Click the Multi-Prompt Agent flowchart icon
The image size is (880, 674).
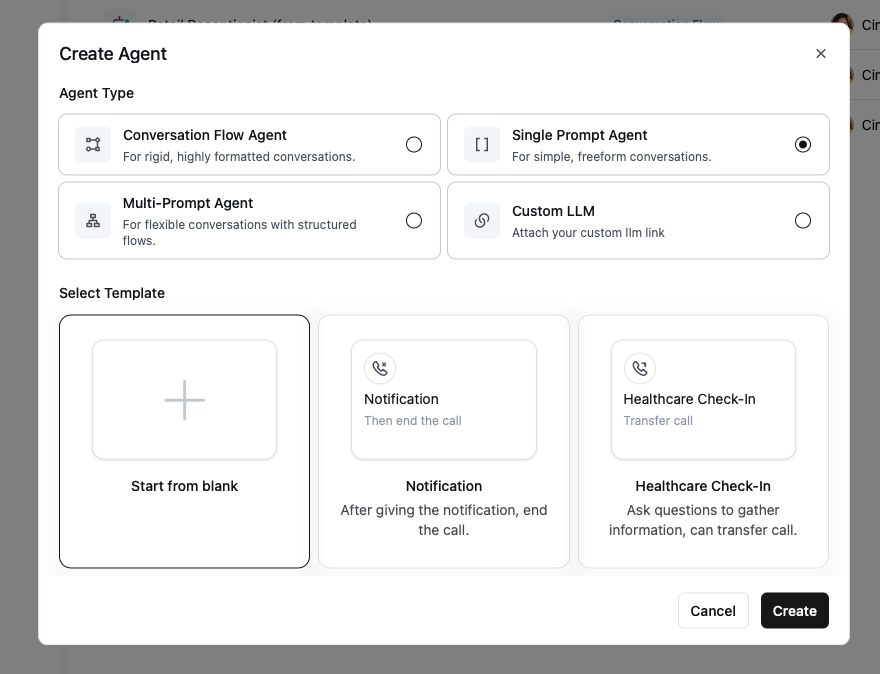point(93,220)
